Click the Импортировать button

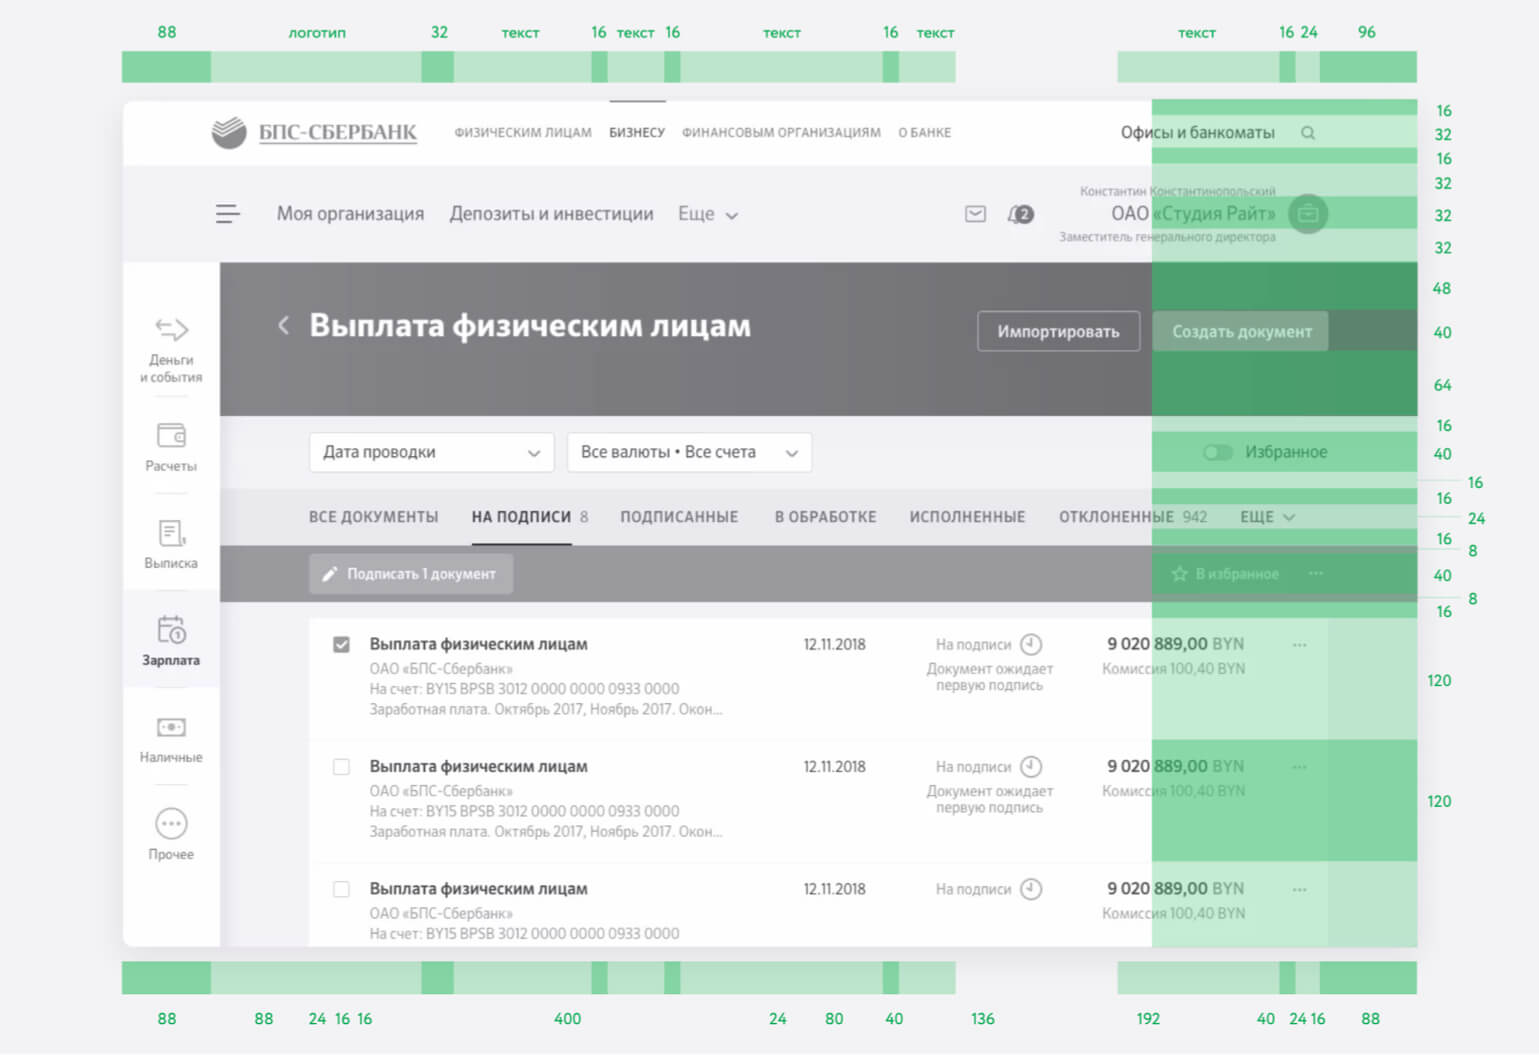coord(1058,332)
